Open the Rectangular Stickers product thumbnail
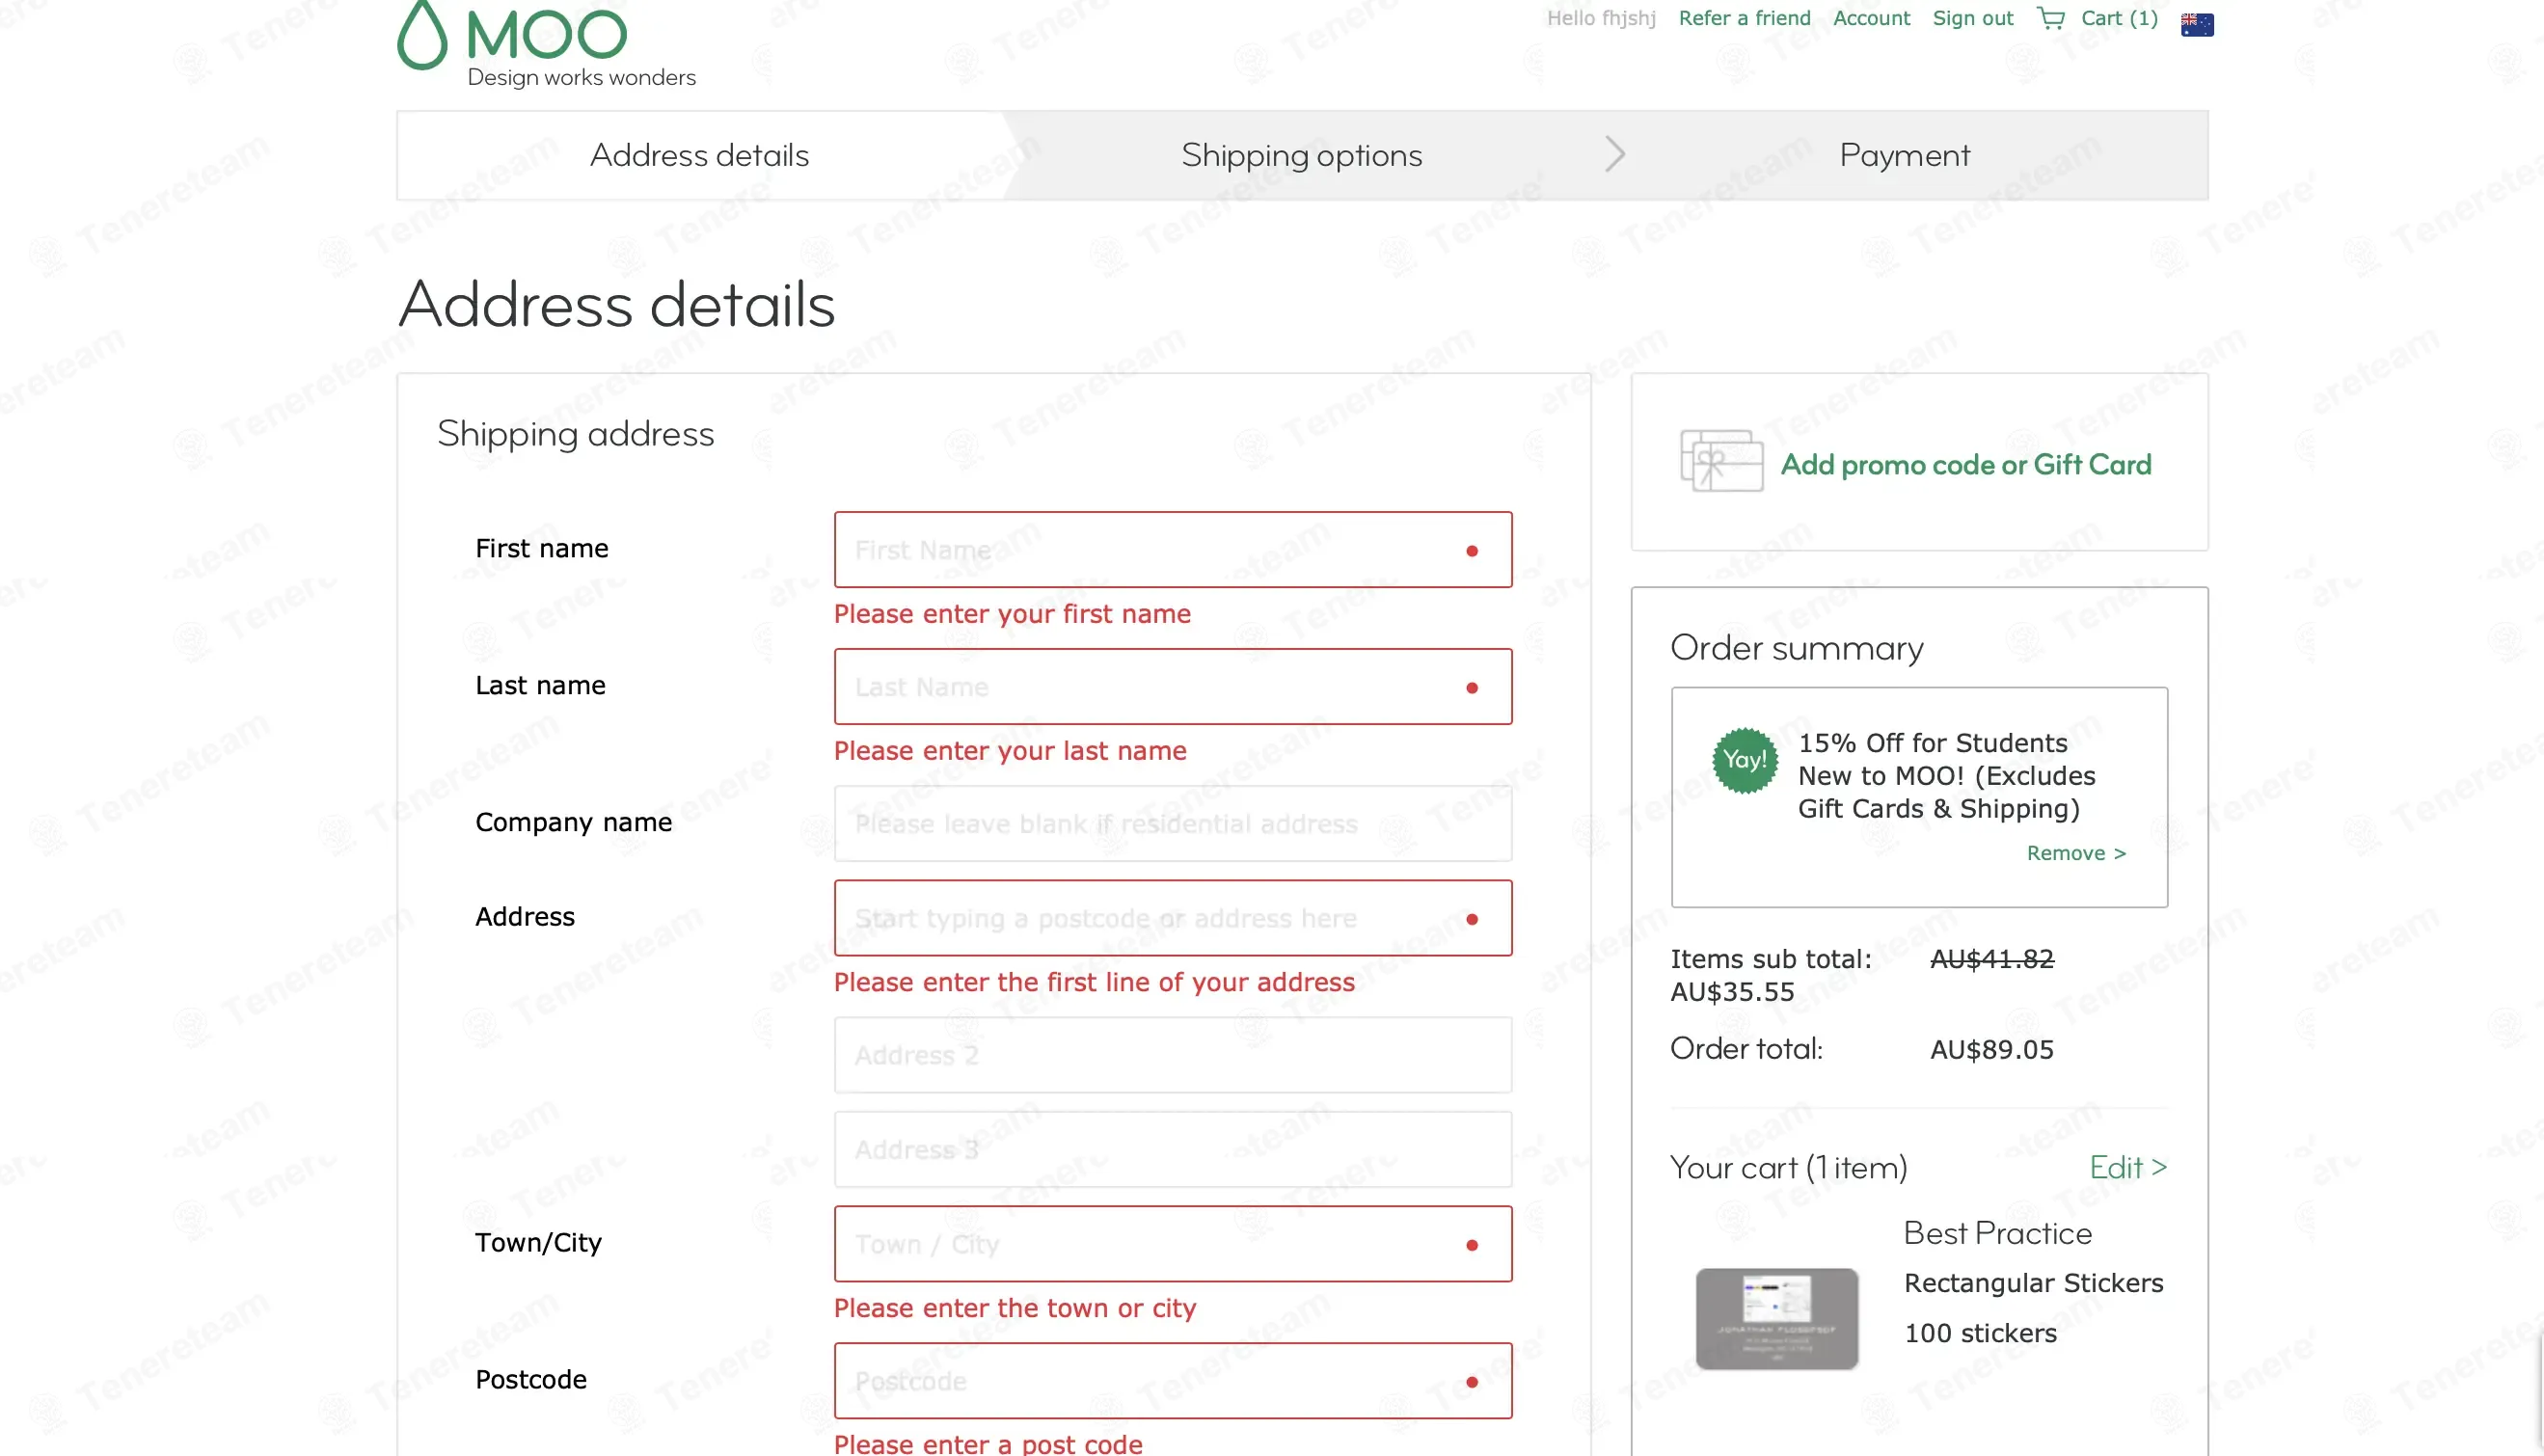Screen dimensions: 2544x1456 (x=1776, y=1318)
